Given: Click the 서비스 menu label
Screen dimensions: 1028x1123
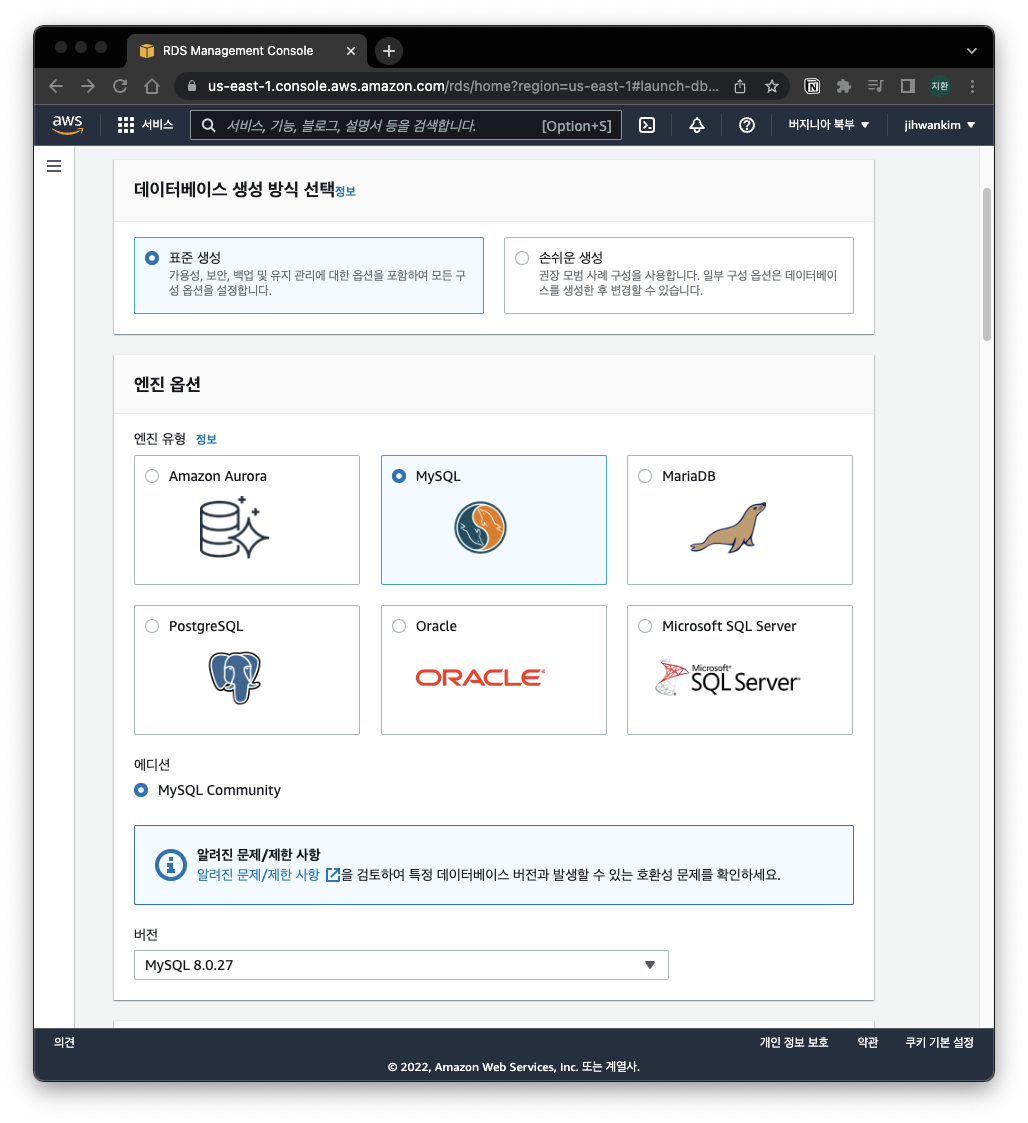Looking at the screenshot, I should click(158, 125).
